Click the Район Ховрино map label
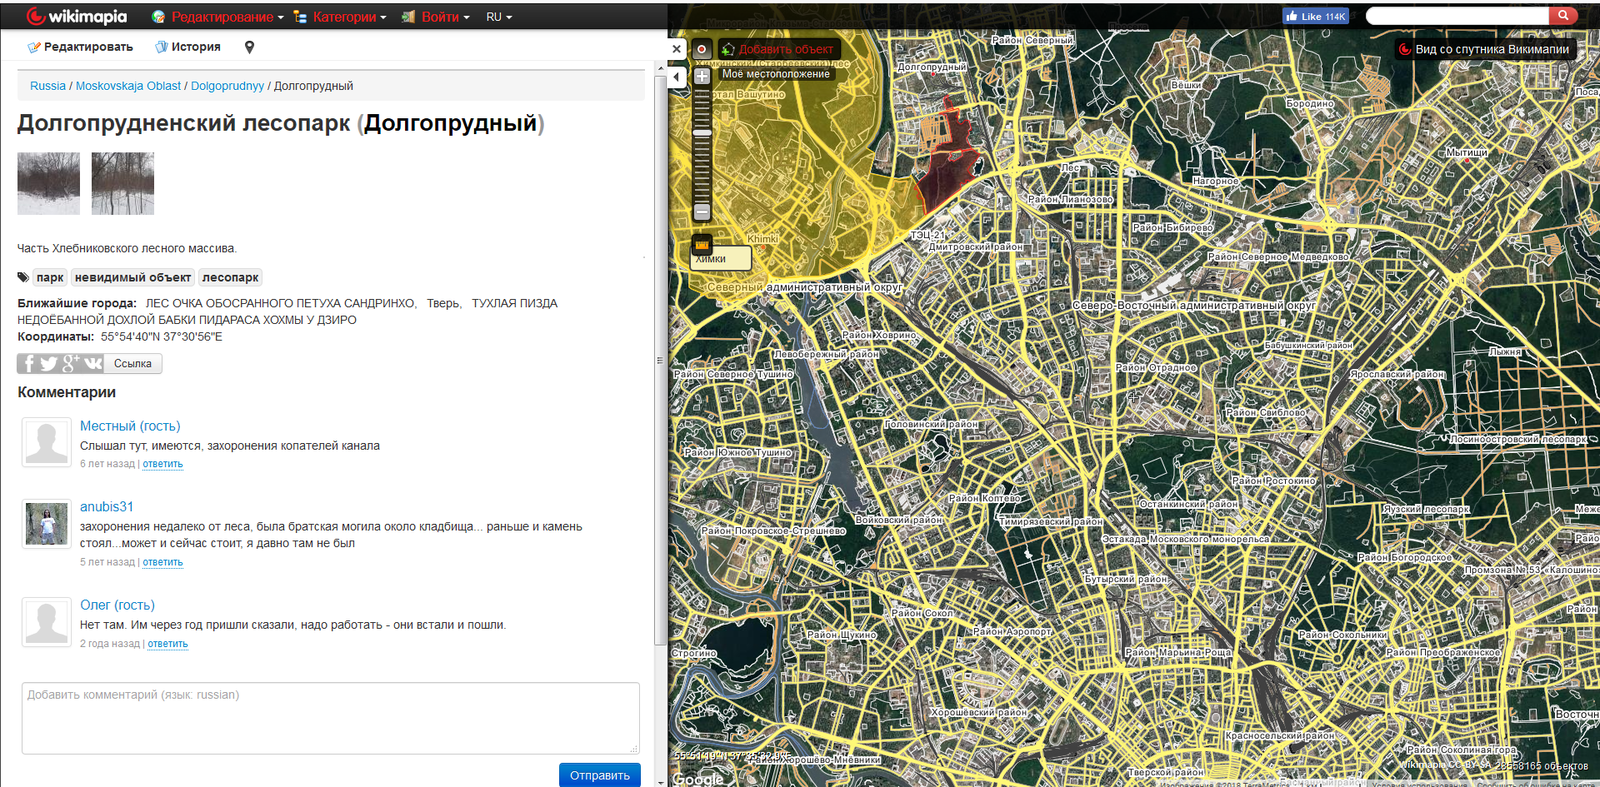1600x787 pixels. click(879, 336)
